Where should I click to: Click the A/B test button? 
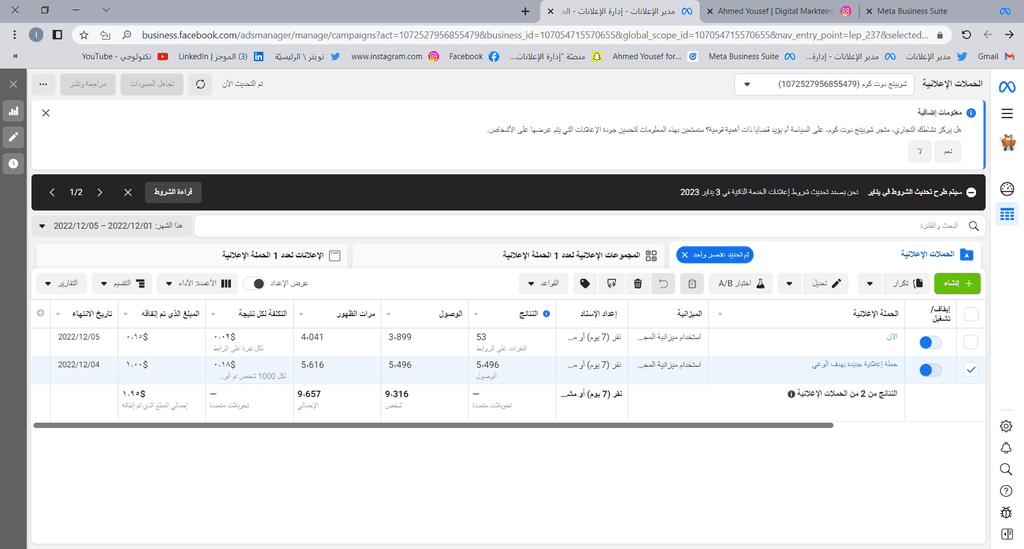[x=741, y=283]
